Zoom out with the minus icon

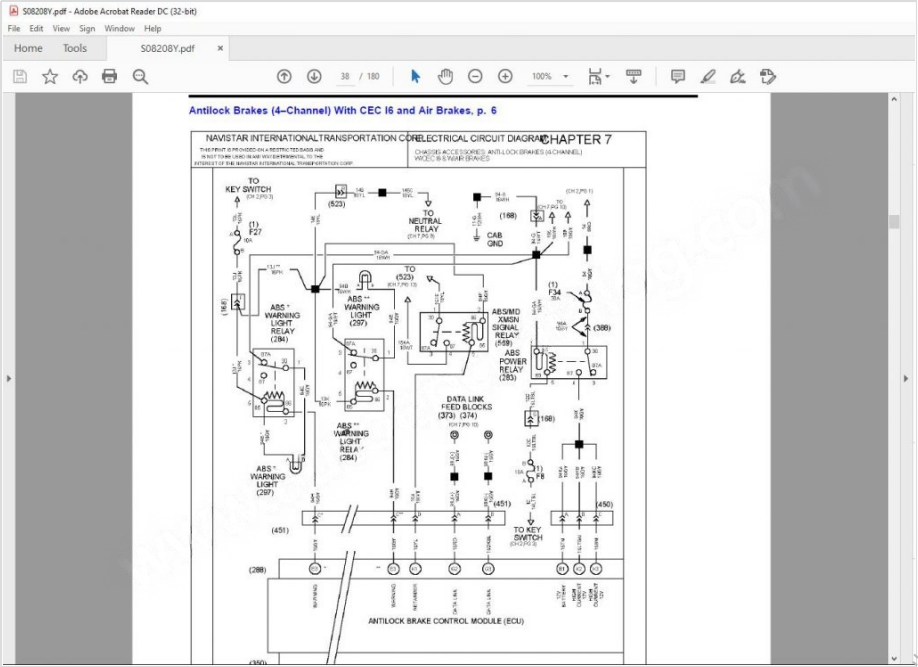(475, 76)
